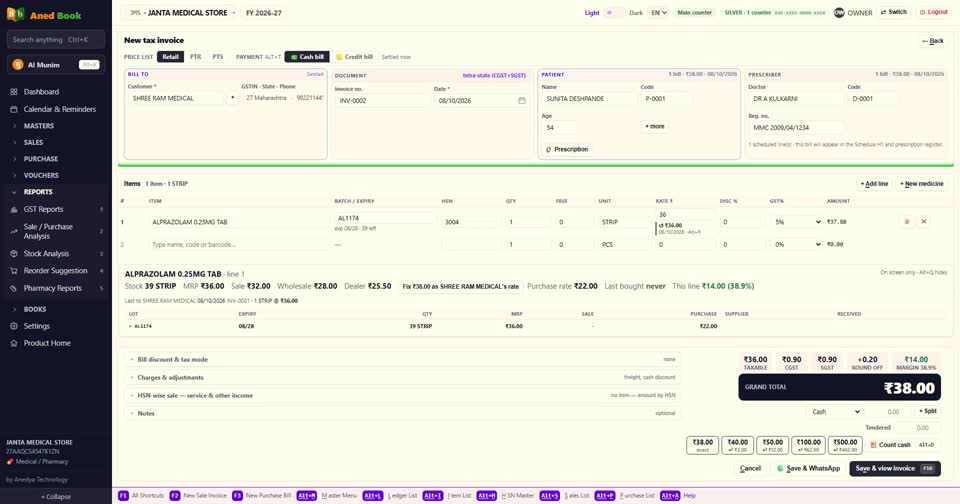Click the Alt+M Master Menu shortcut badge
Image resolution: width=960 pixels, height=504 pixels.
tap(307, 495)
